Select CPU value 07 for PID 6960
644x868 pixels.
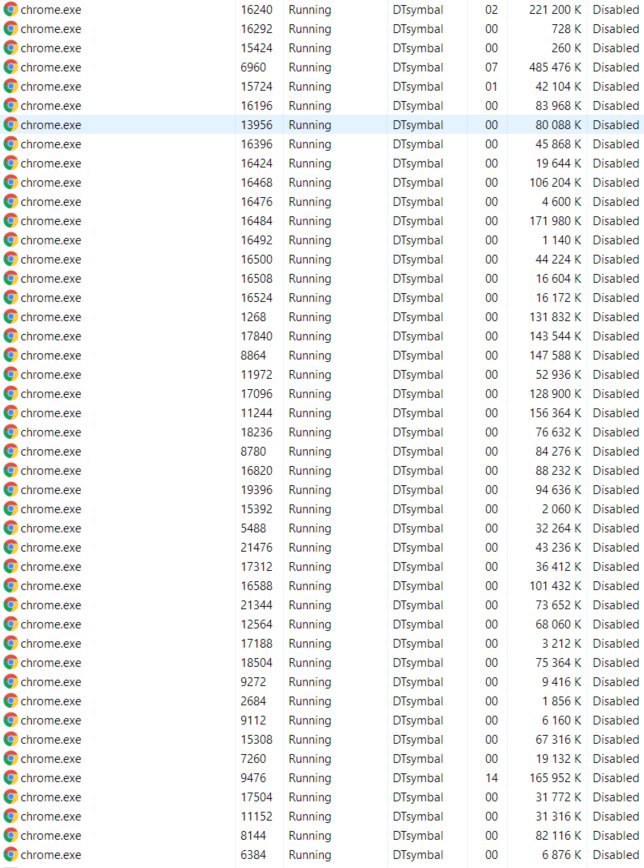492,67
